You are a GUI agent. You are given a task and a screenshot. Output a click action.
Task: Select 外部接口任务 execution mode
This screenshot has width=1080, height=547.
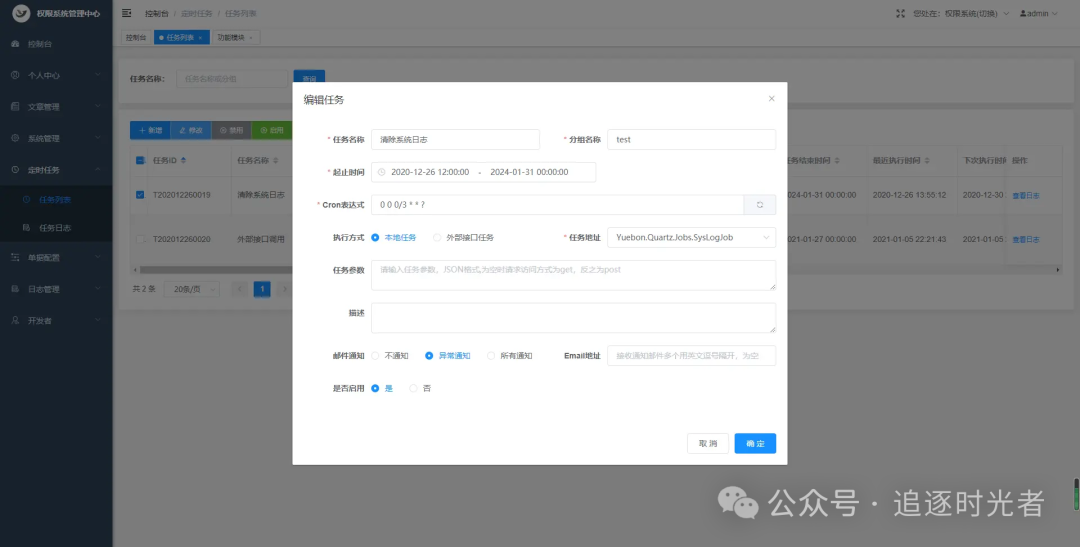pyautogui.click(x=464, y=238)
